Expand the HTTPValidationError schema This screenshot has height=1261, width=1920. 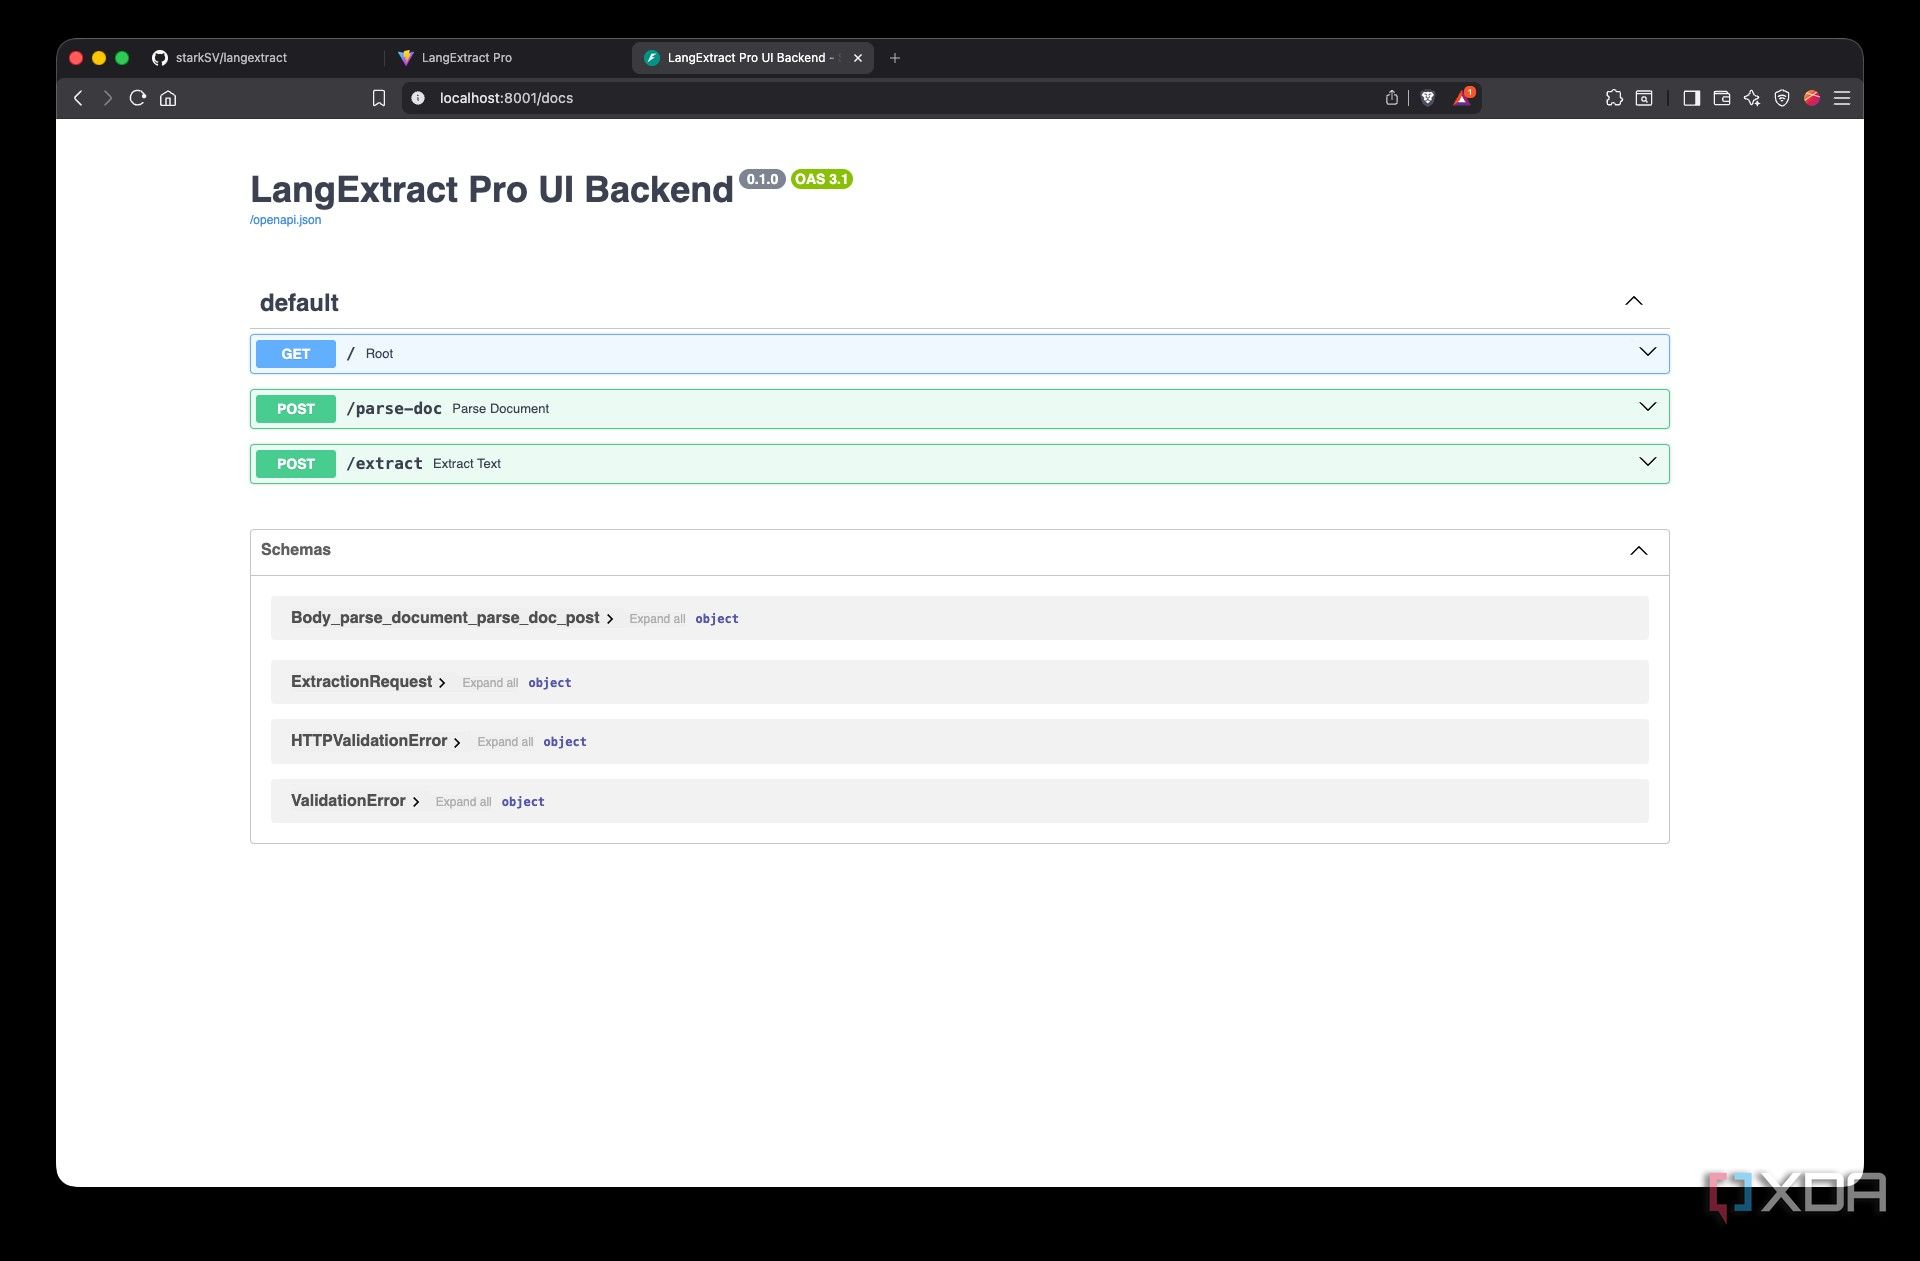[375, 741]
